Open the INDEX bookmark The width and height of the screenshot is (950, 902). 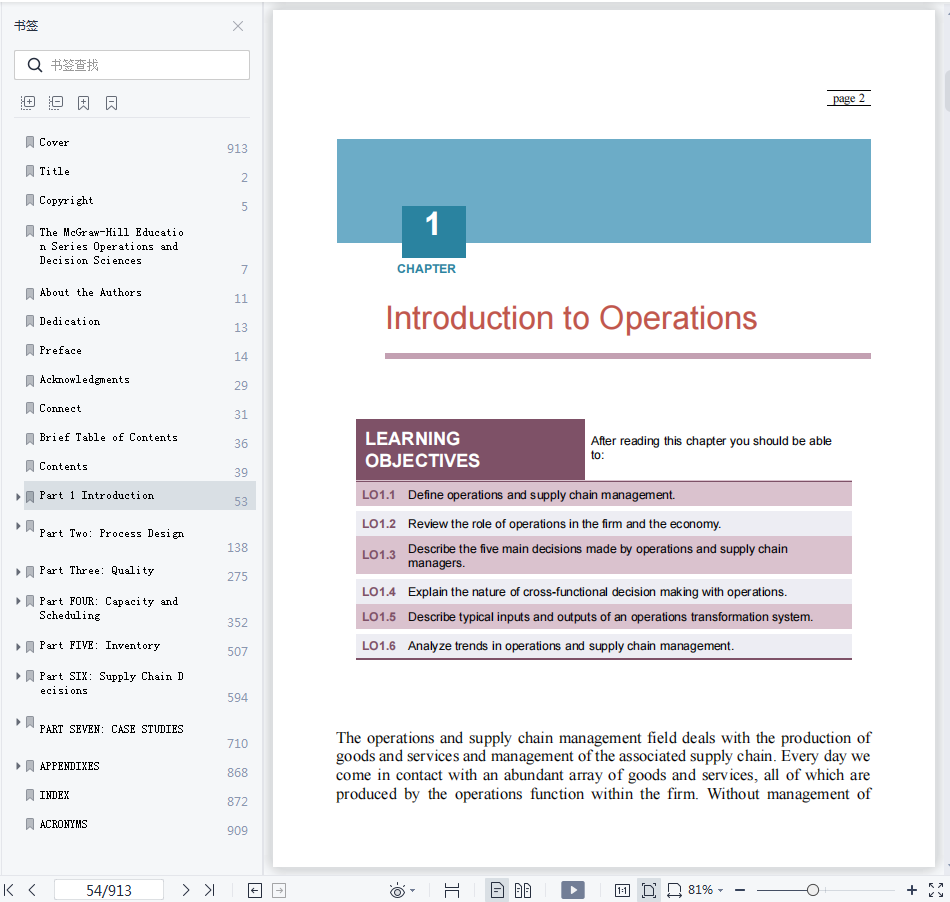(x=55, y=795)
